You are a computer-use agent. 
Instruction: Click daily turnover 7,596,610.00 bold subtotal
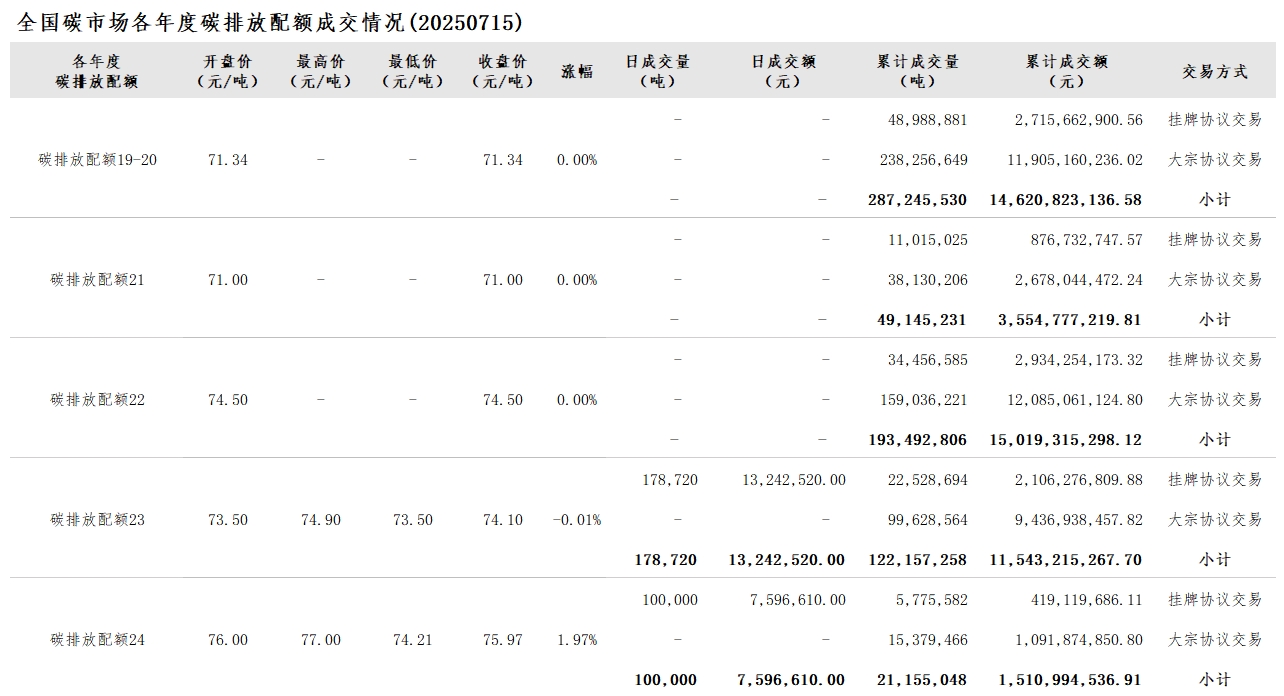point(791,680)
